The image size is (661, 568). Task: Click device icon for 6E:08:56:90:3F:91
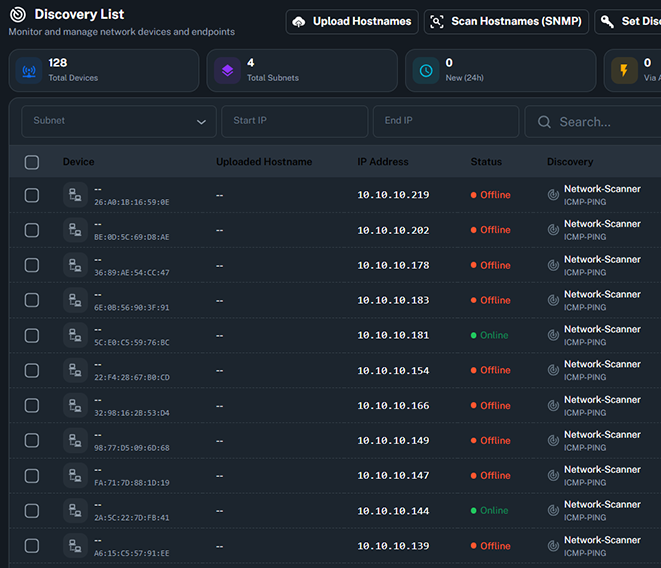tap(75, 300)
